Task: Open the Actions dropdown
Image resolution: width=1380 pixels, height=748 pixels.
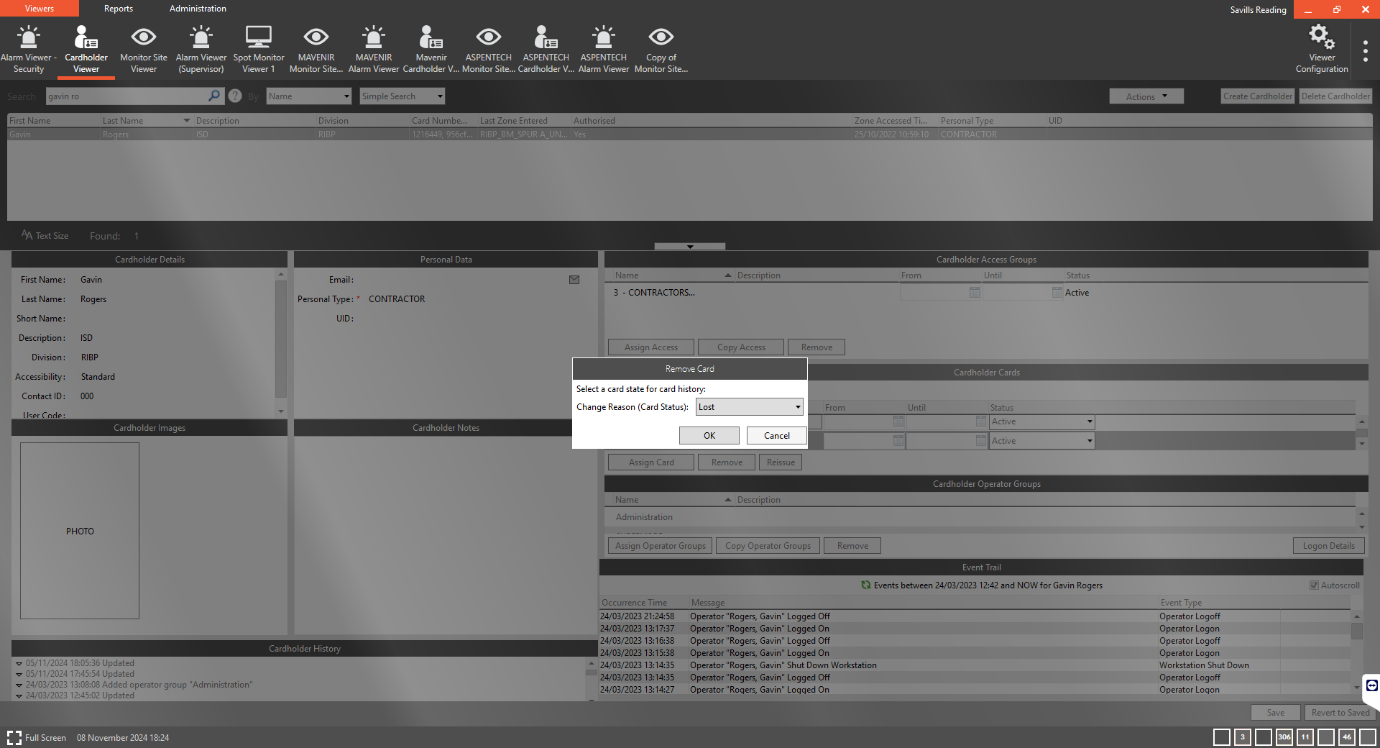Action: point(1146,96)
